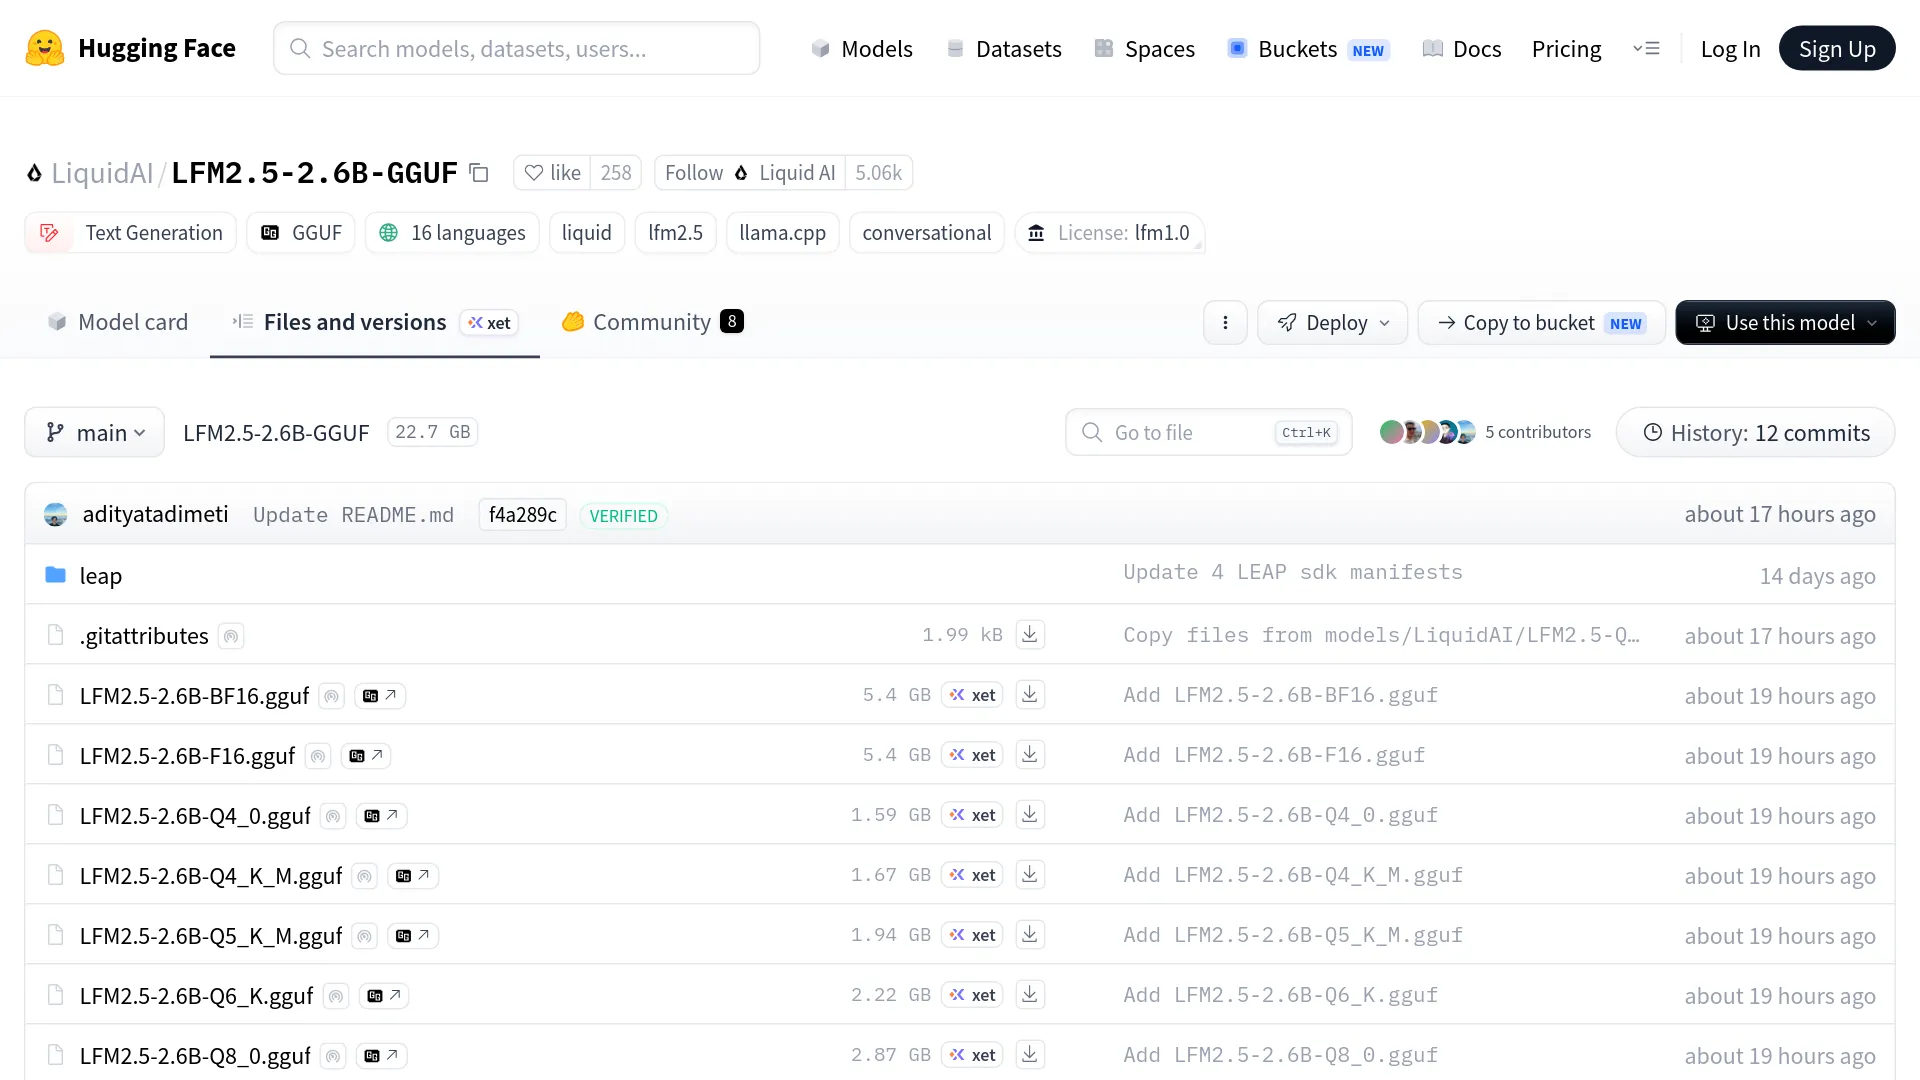Download LFM2.5-2.6B-Q8_0.gguf

coord(1030,1054)
